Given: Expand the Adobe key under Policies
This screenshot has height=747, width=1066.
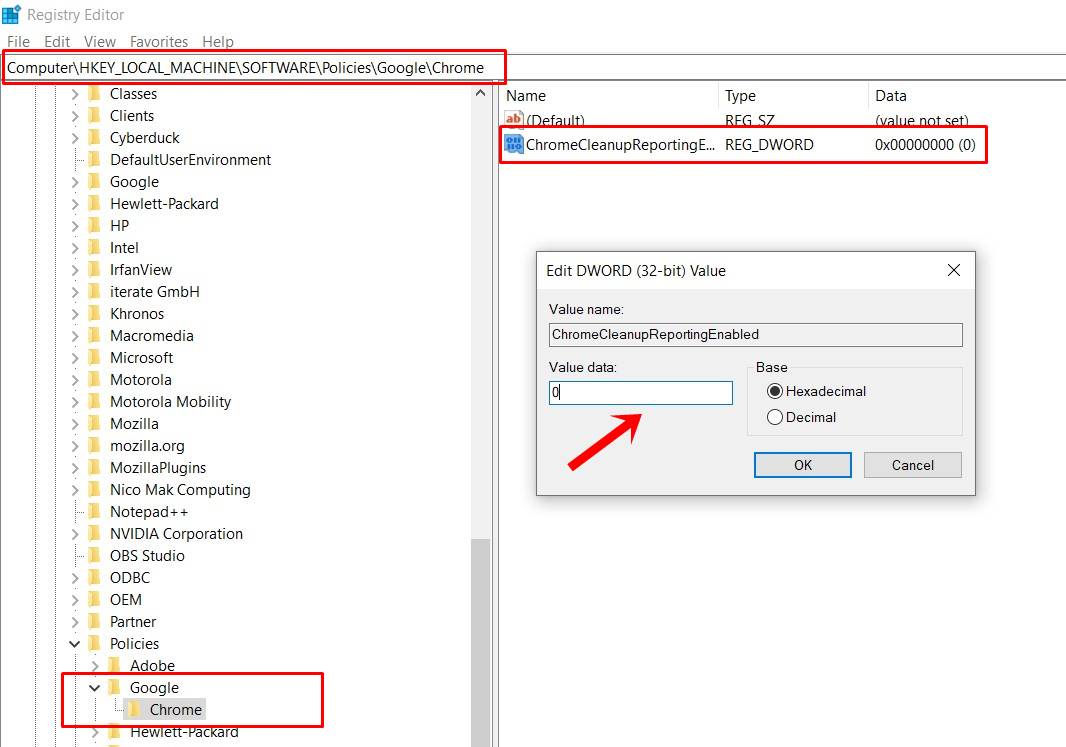Looking at the screenshot, I should pyautogui.click(x=94, y=666).
